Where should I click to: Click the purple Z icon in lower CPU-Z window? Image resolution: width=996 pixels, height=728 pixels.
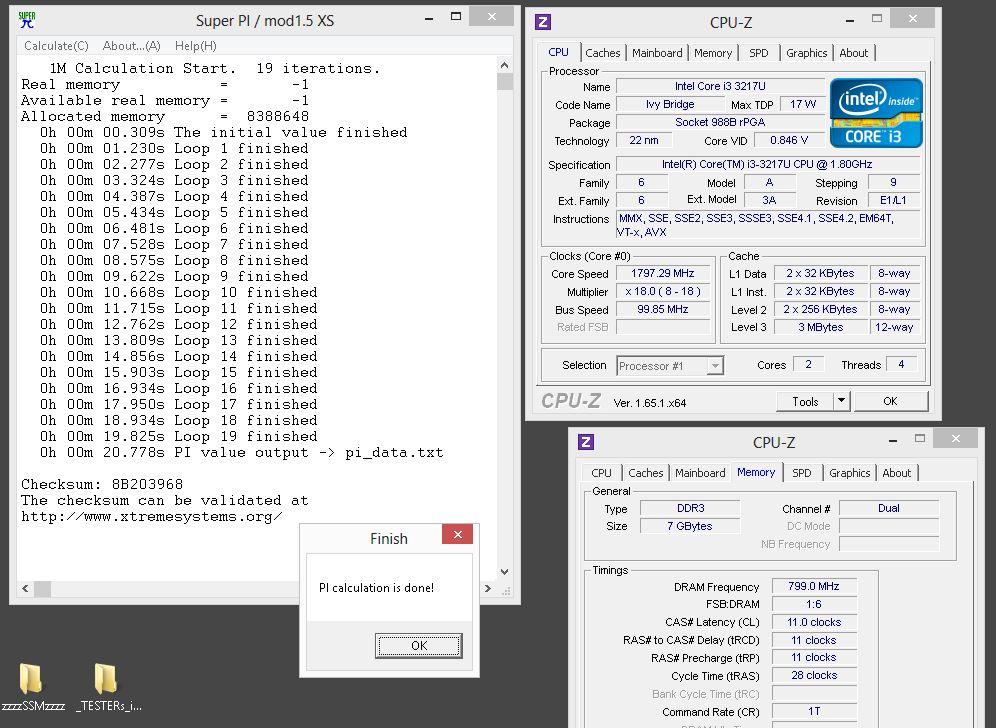(x=586, y=442)
